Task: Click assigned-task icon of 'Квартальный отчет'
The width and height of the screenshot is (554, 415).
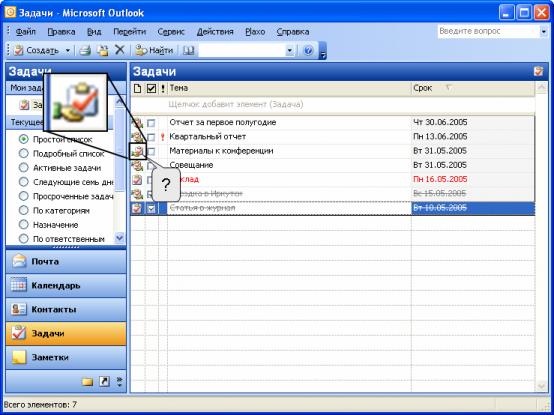Action: pos(137,137)
